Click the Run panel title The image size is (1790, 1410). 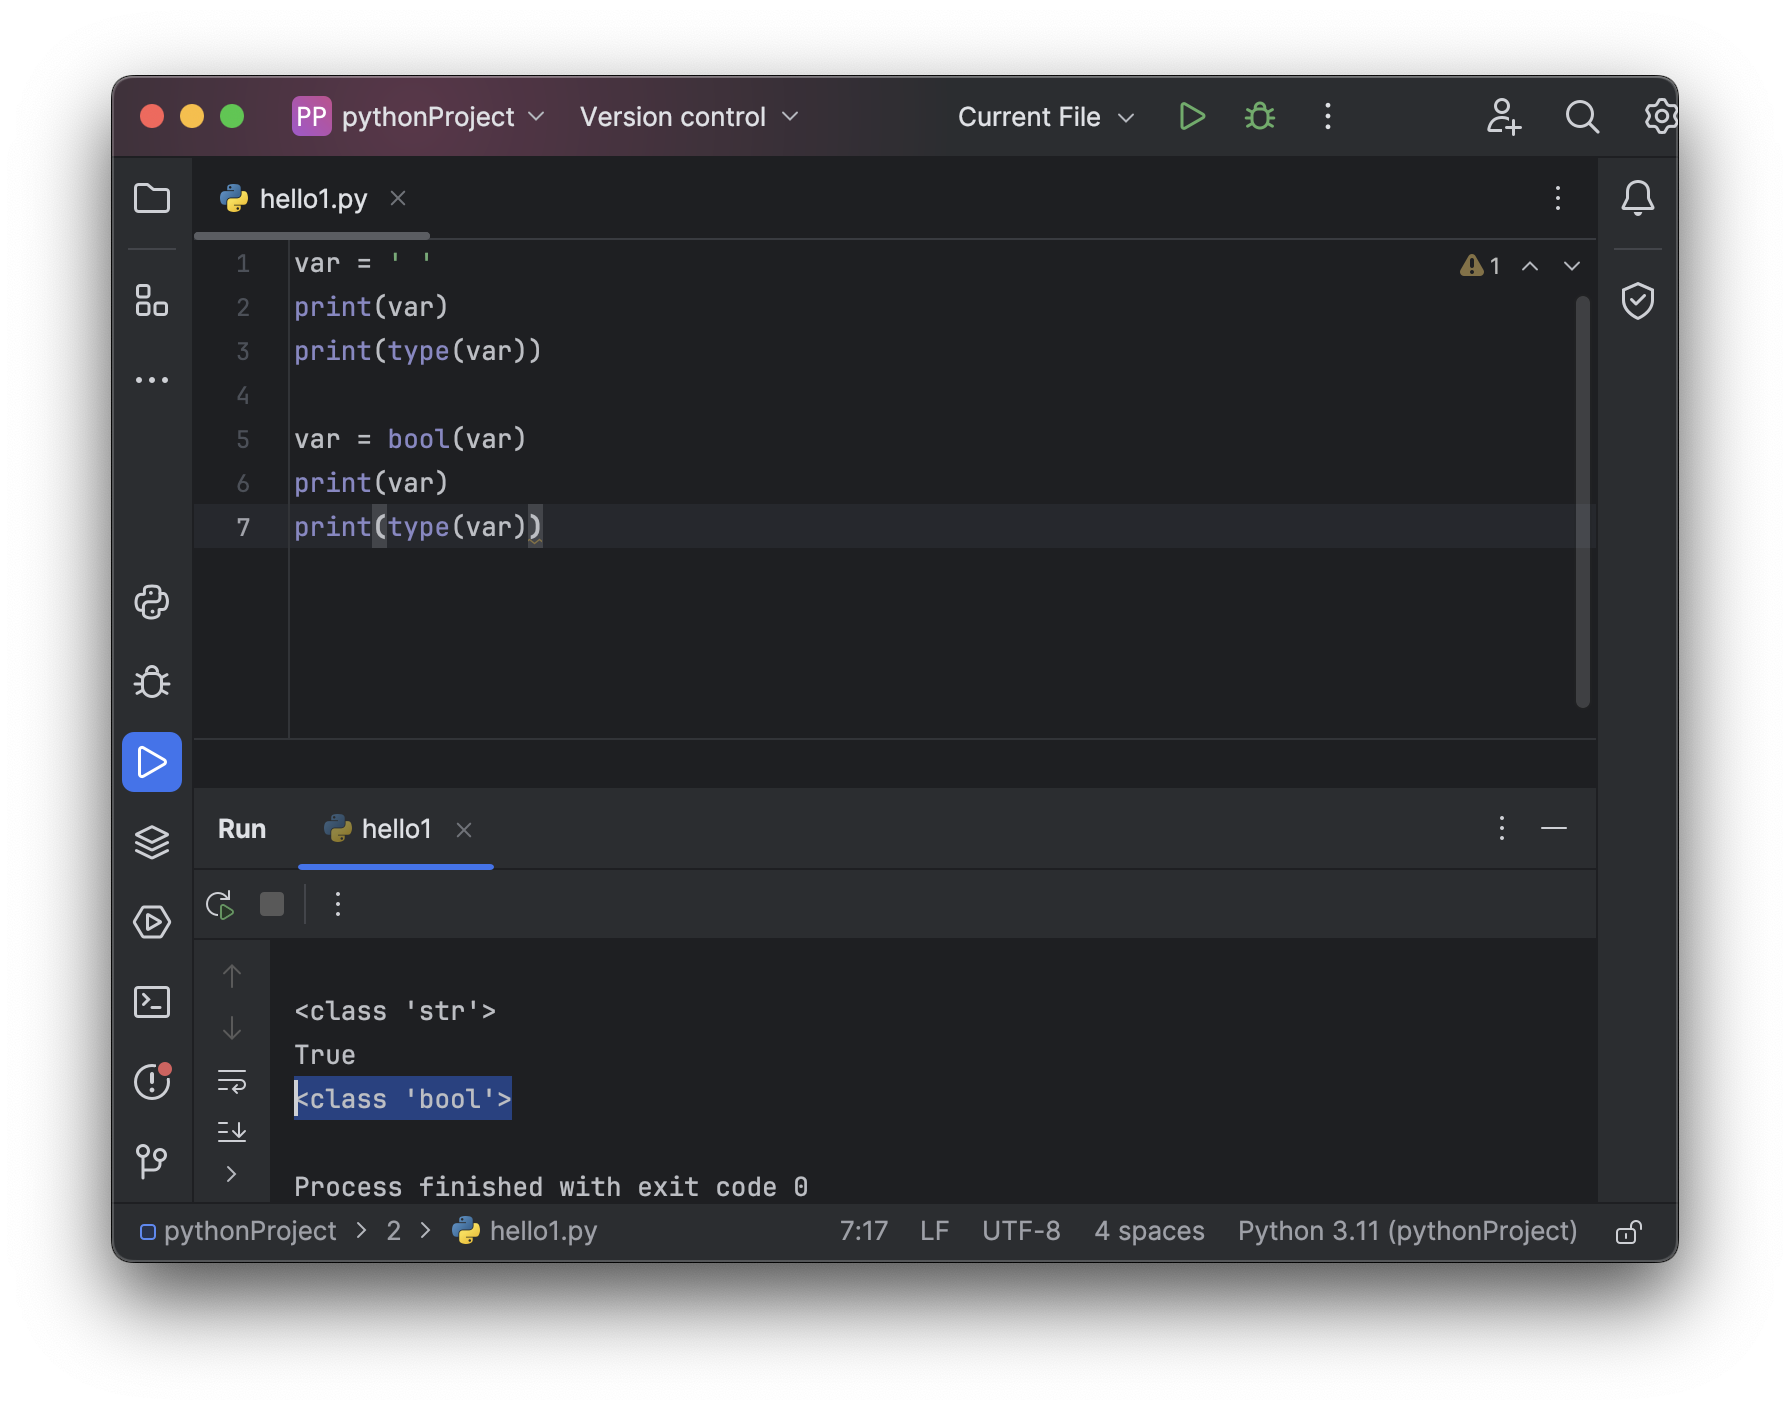242,829
